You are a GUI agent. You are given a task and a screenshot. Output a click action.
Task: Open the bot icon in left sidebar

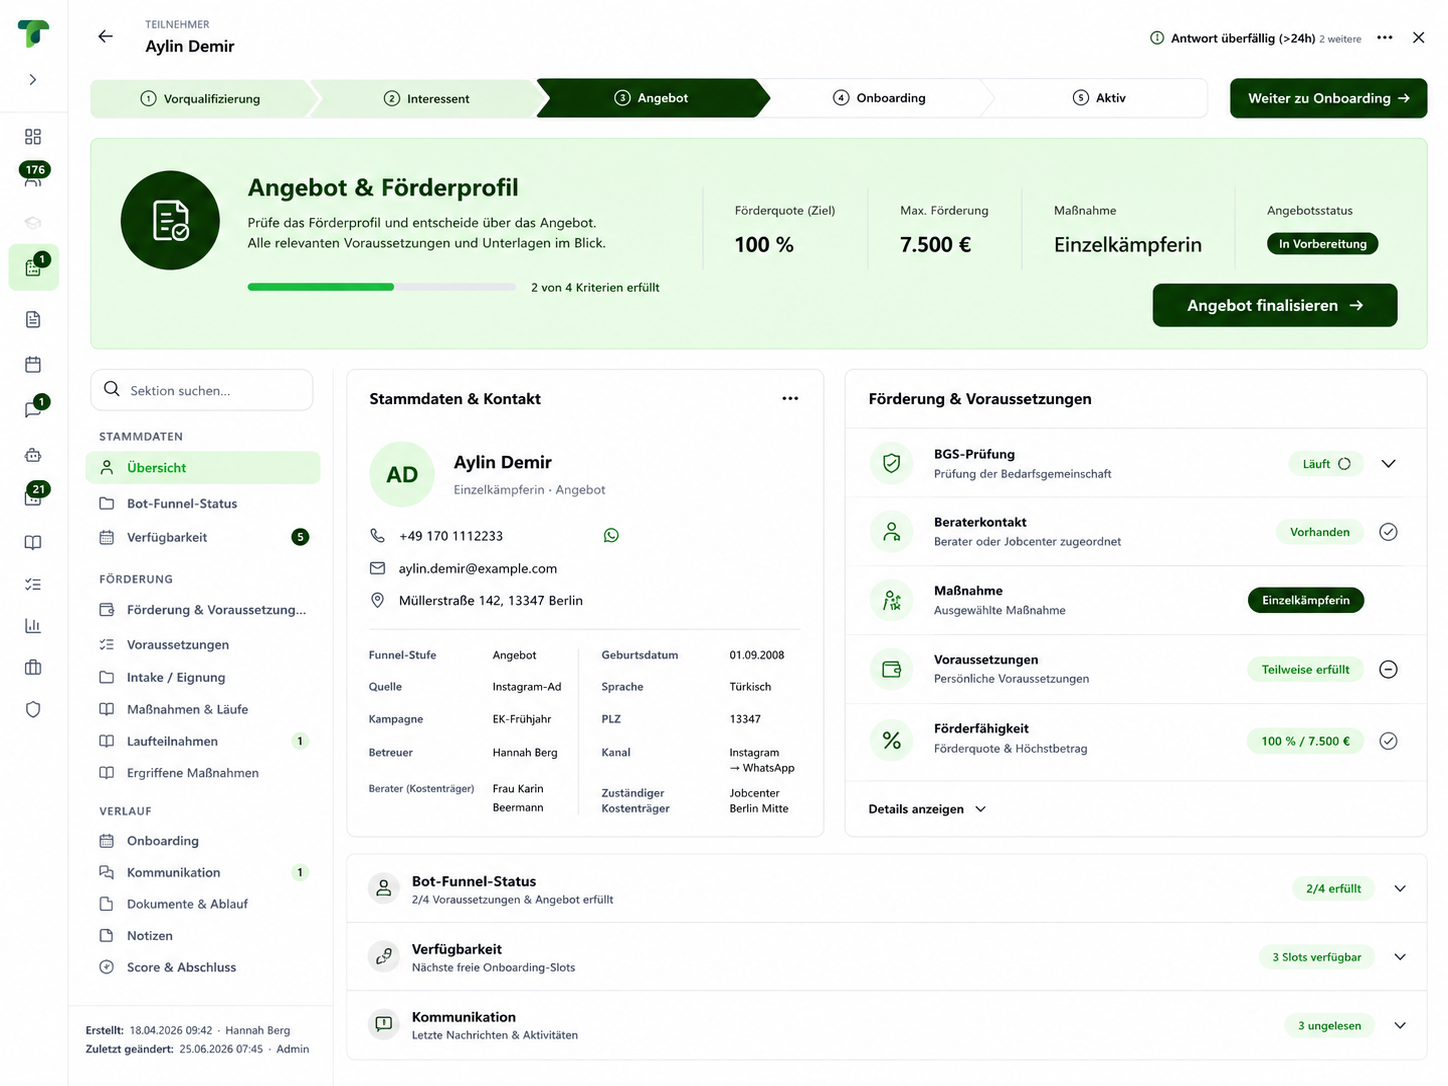(33, 455)
